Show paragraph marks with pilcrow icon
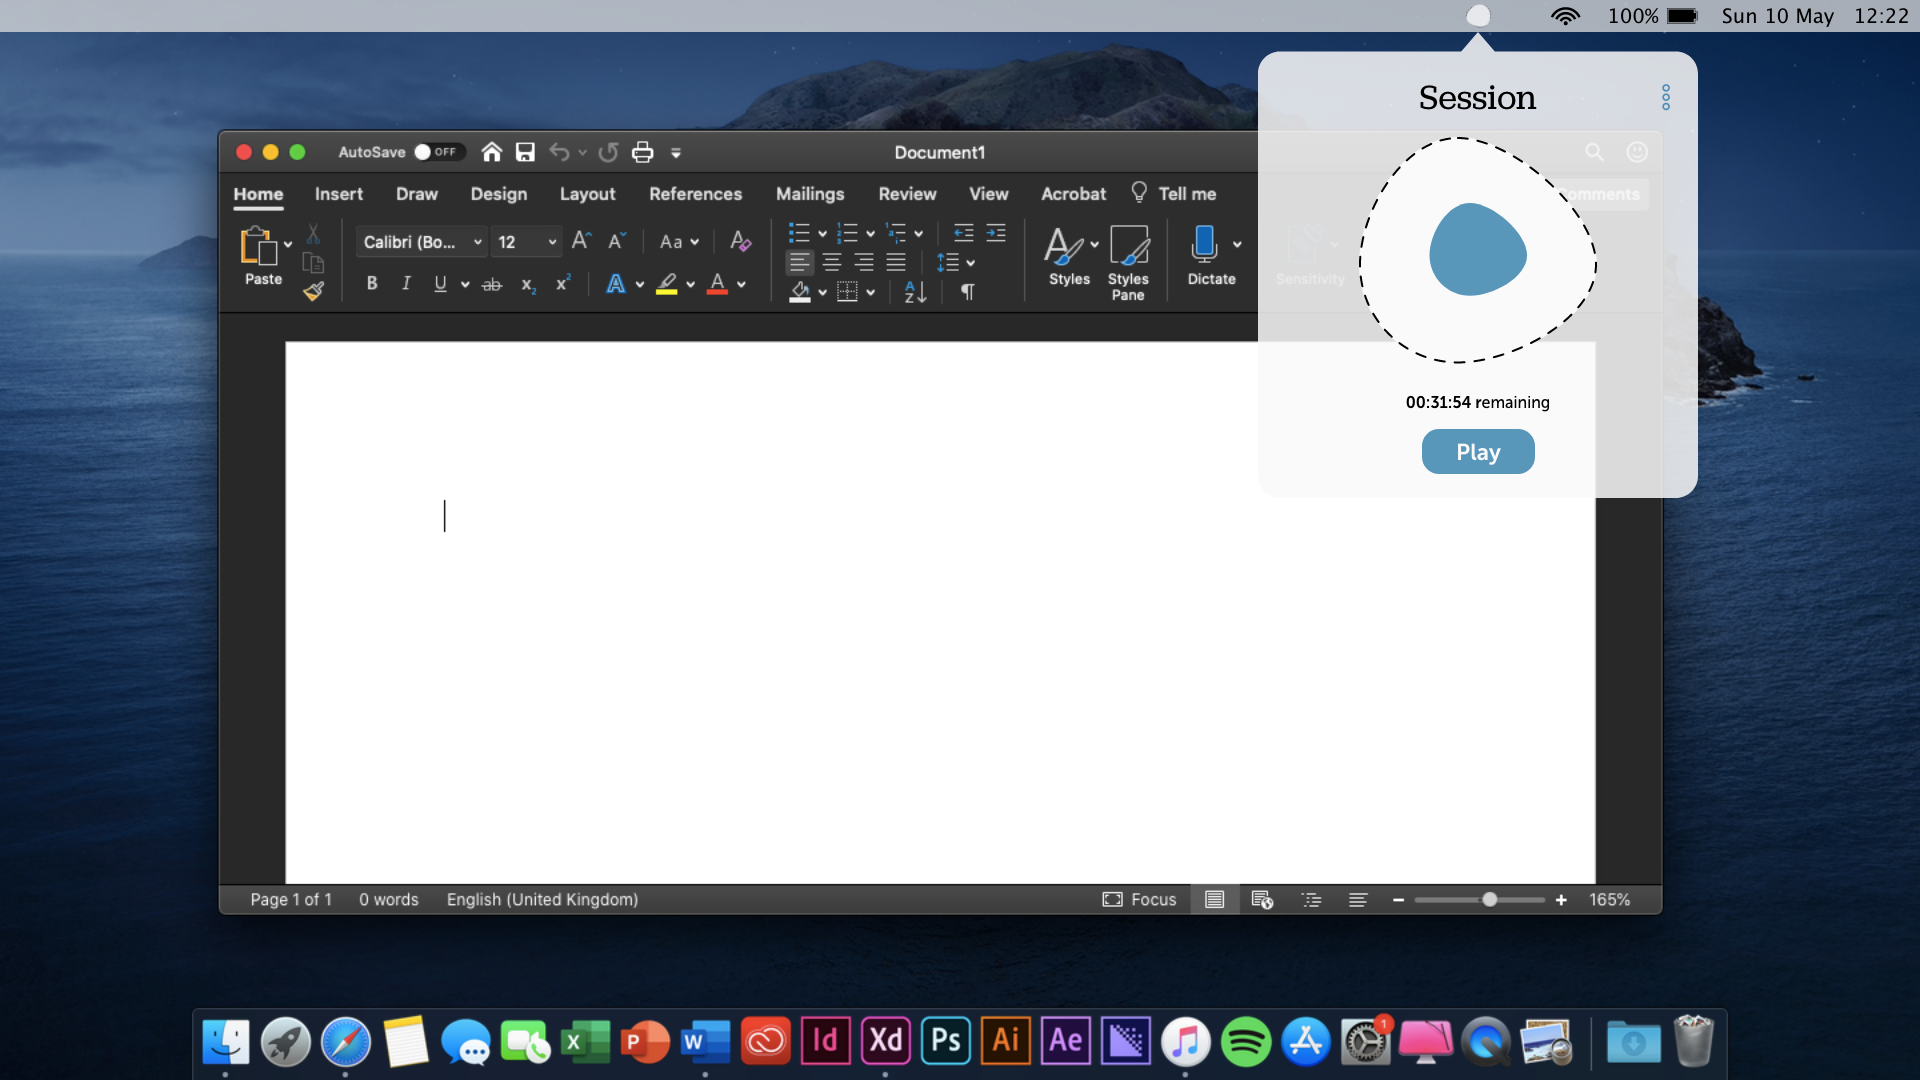The height and width of the screenshot is (1080, 1920). tap(967, 292)
